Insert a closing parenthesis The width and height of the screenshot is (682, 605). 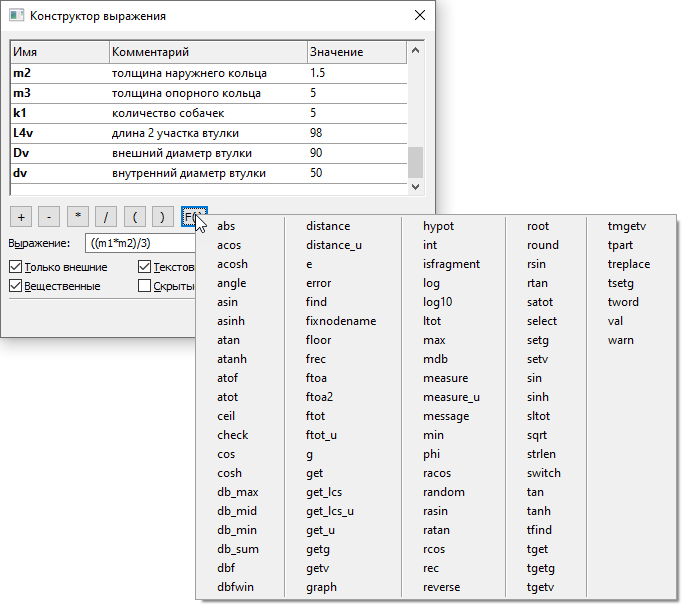162,216
